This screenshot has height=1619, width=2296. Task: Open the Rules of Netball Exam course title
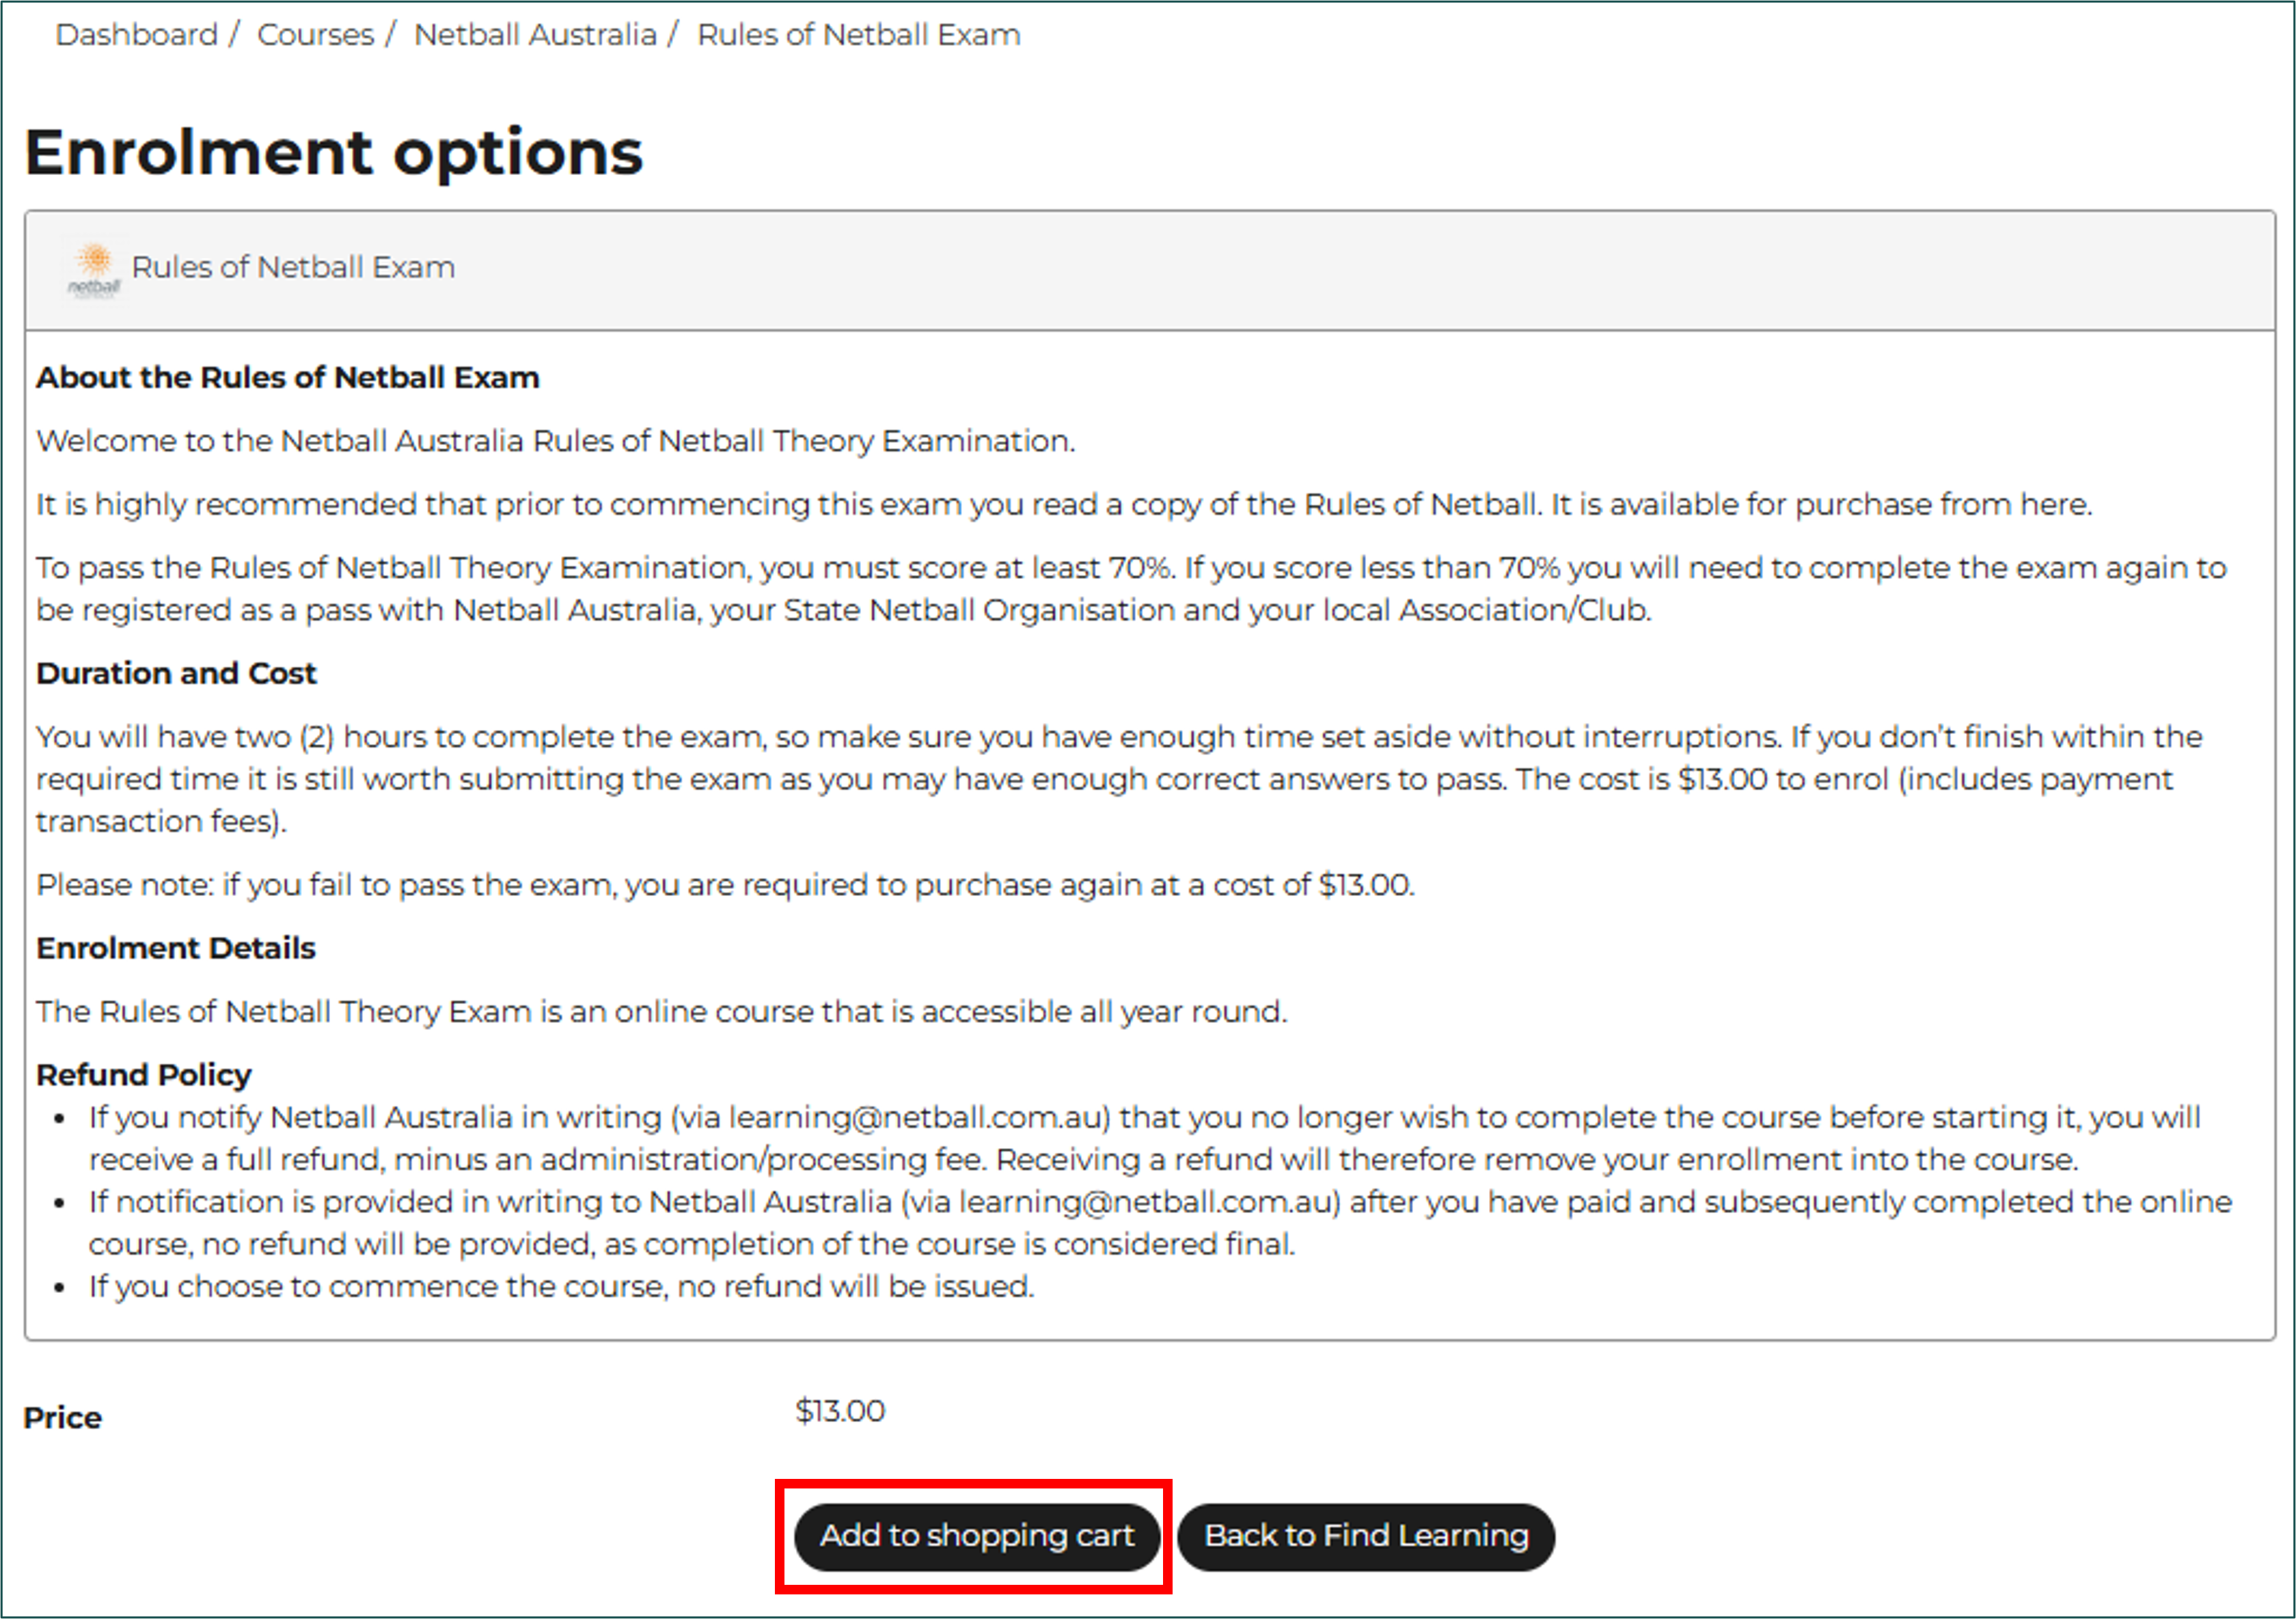click(293, 267)
